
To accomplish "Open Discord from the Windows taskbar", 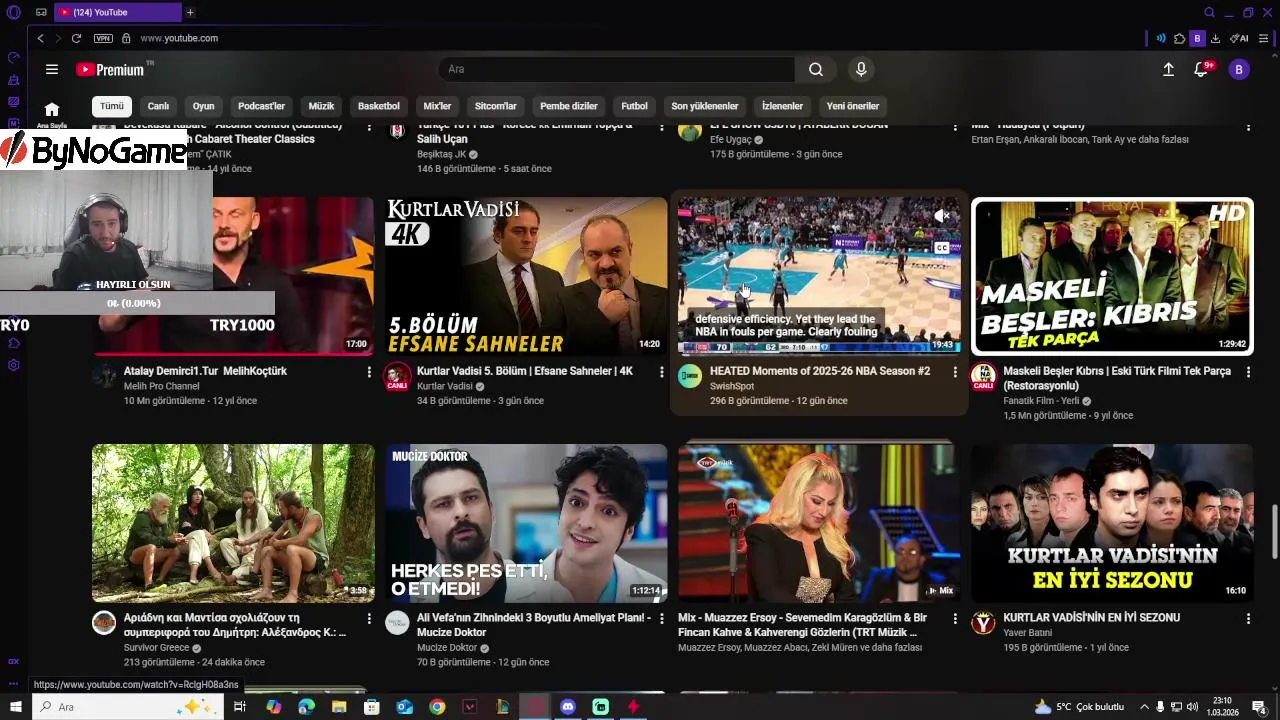I will coord(568,707).
